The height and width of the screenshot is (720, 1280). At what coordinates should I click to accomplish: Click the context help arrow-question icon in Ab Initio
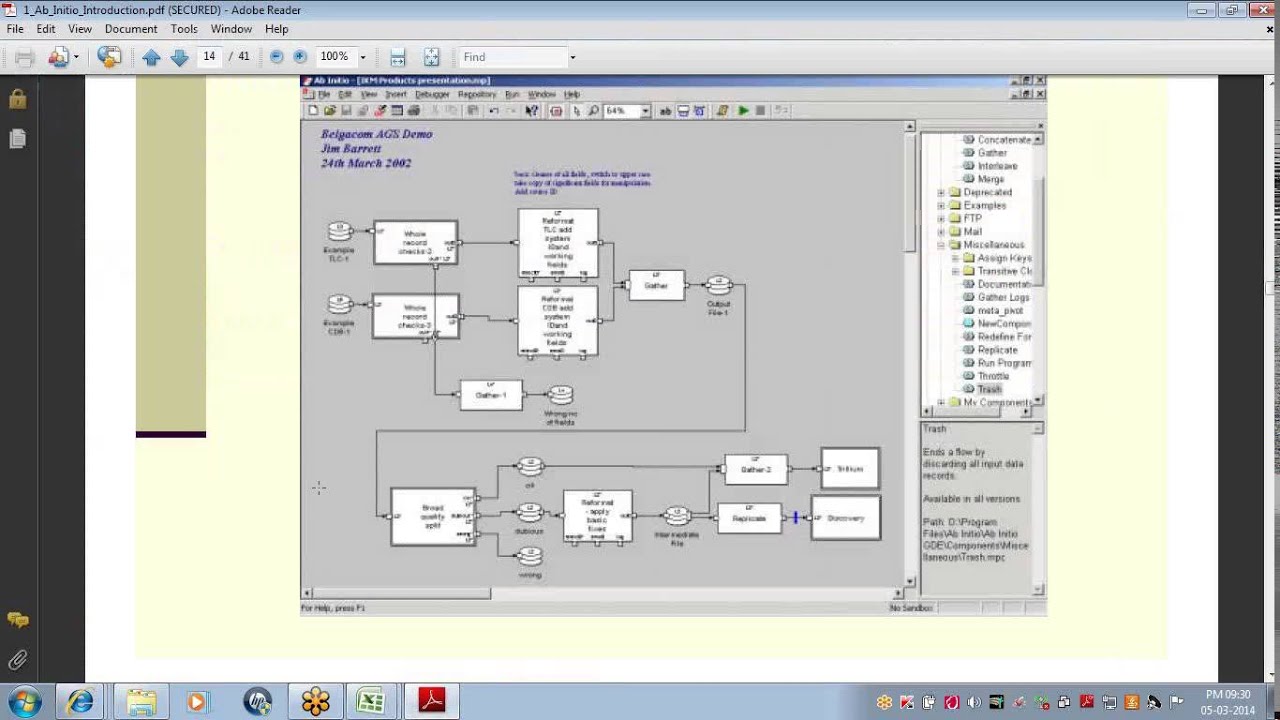pyautogui.click(x=531, y=111)
